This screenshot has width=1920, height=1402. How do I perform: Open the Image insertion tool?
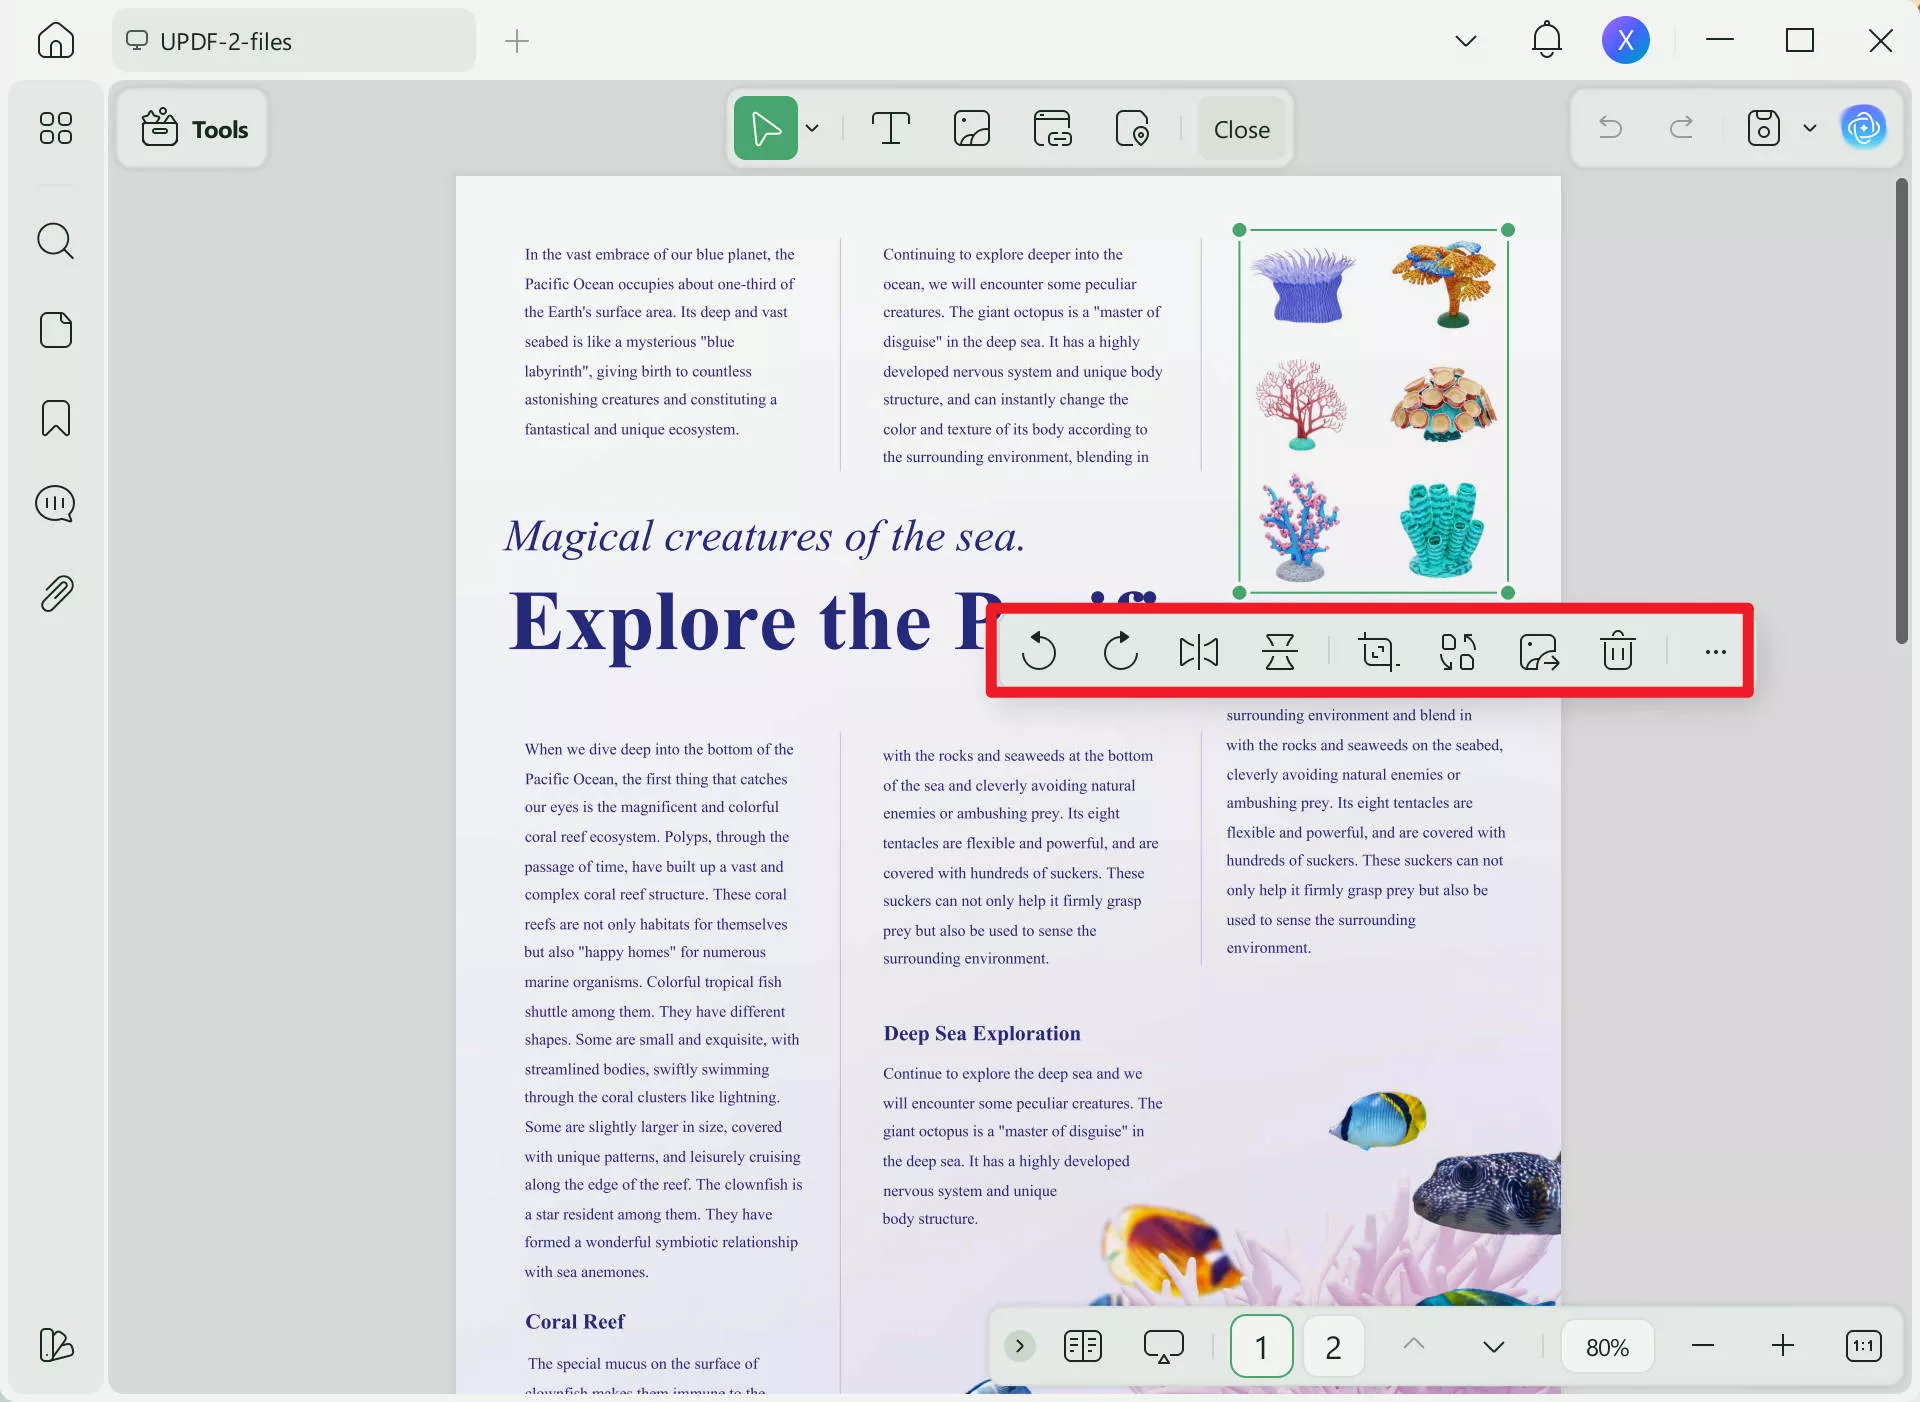[x=971, y=128]
